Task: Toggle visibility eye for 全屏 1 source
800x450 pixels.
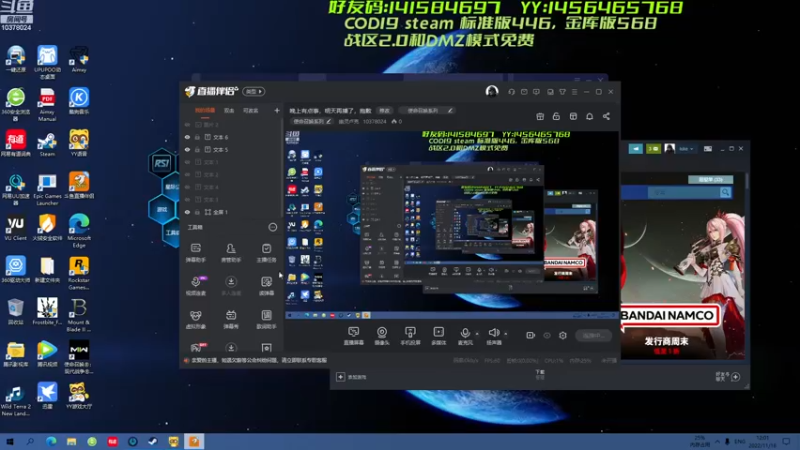Action: pos(187,212)
